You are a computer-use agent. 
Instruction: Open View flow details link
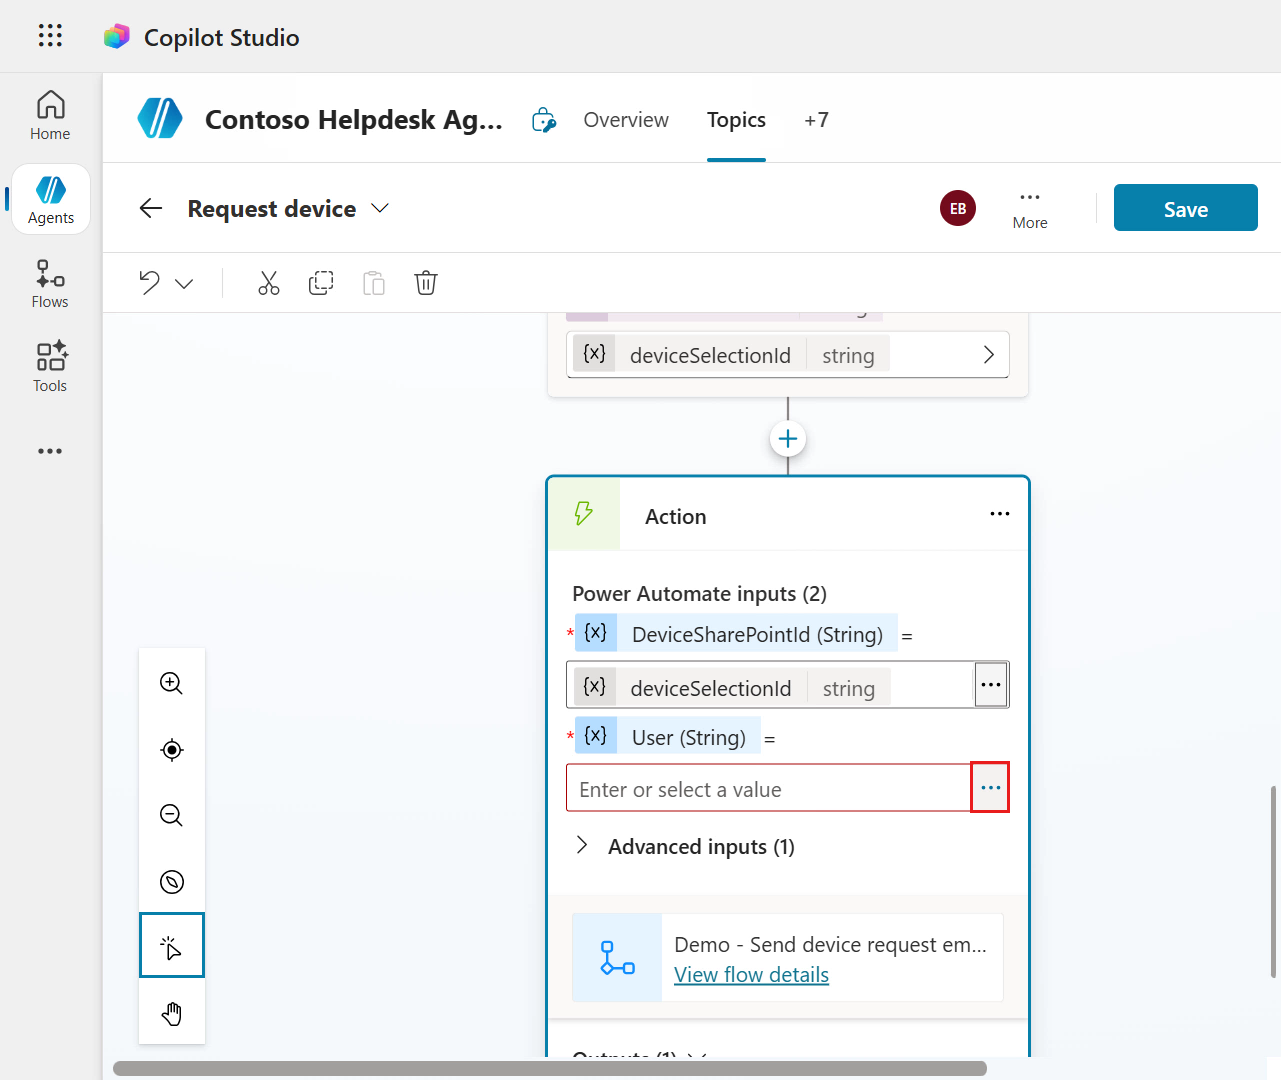pos(751,975)
